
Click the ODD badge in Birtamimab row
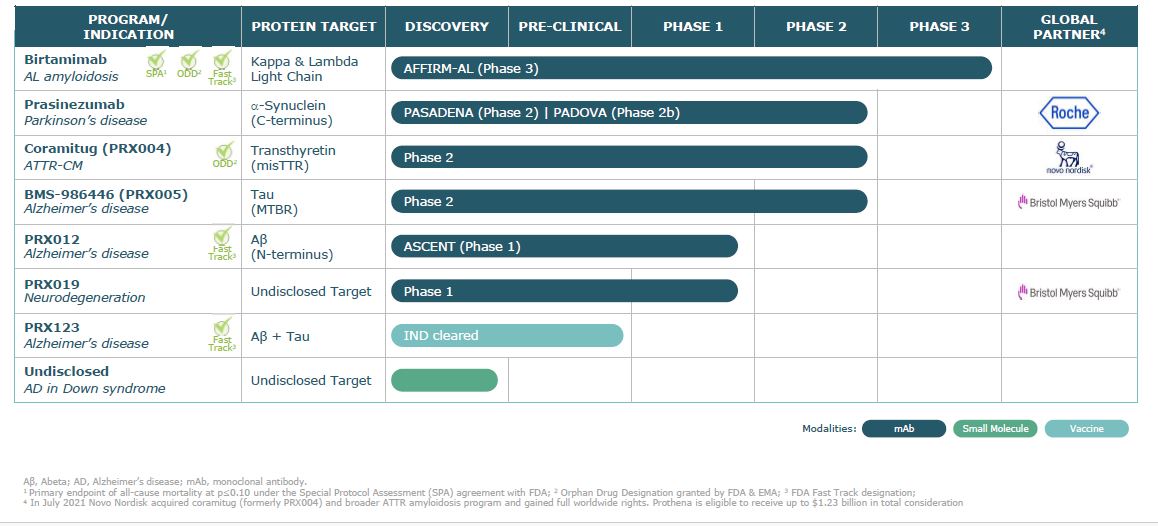189,65
